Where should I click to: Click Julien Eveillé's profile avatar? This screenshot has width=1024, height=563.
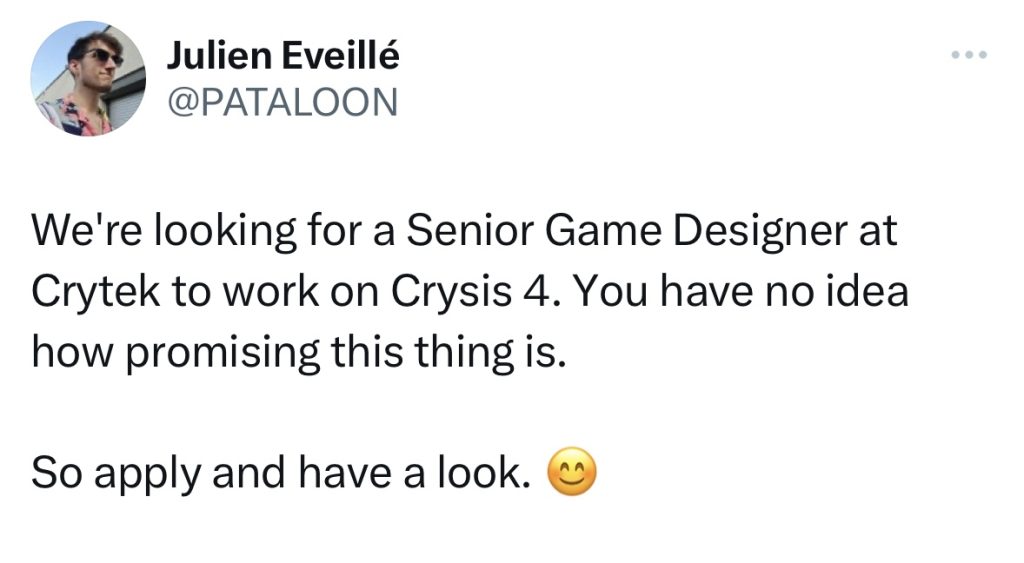[x=88, y=78]
